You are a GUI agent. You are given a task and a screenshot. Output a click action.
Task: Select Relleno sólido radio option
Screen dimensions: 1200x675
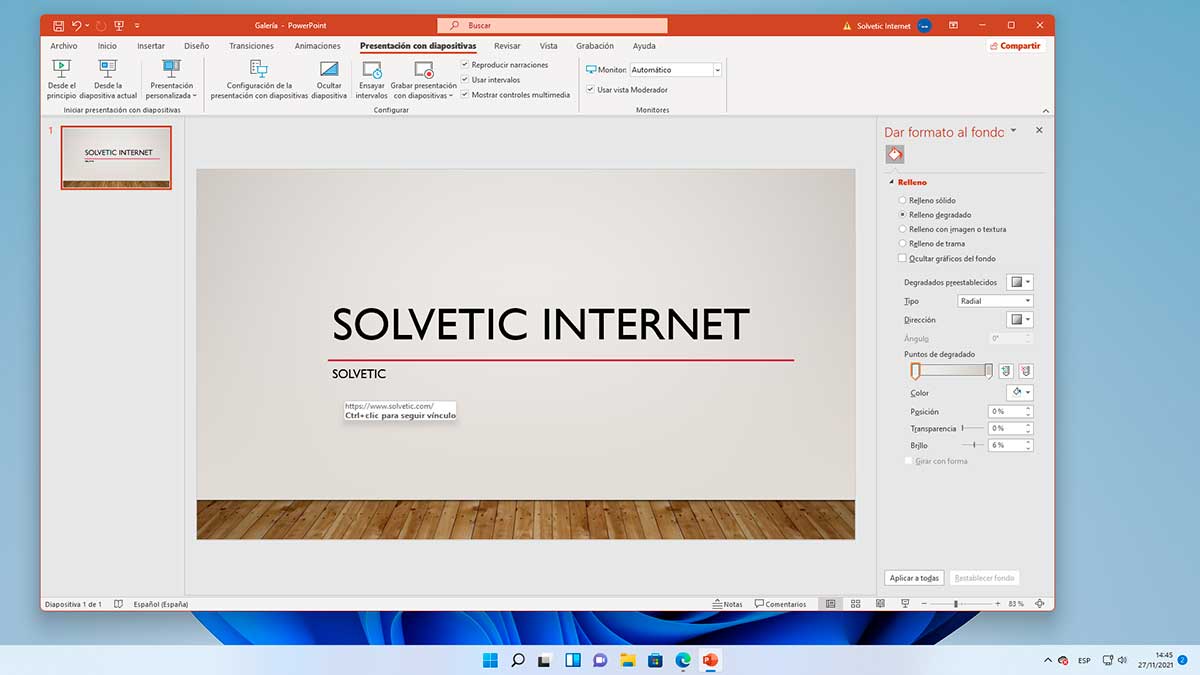click(x=903, y=201)
